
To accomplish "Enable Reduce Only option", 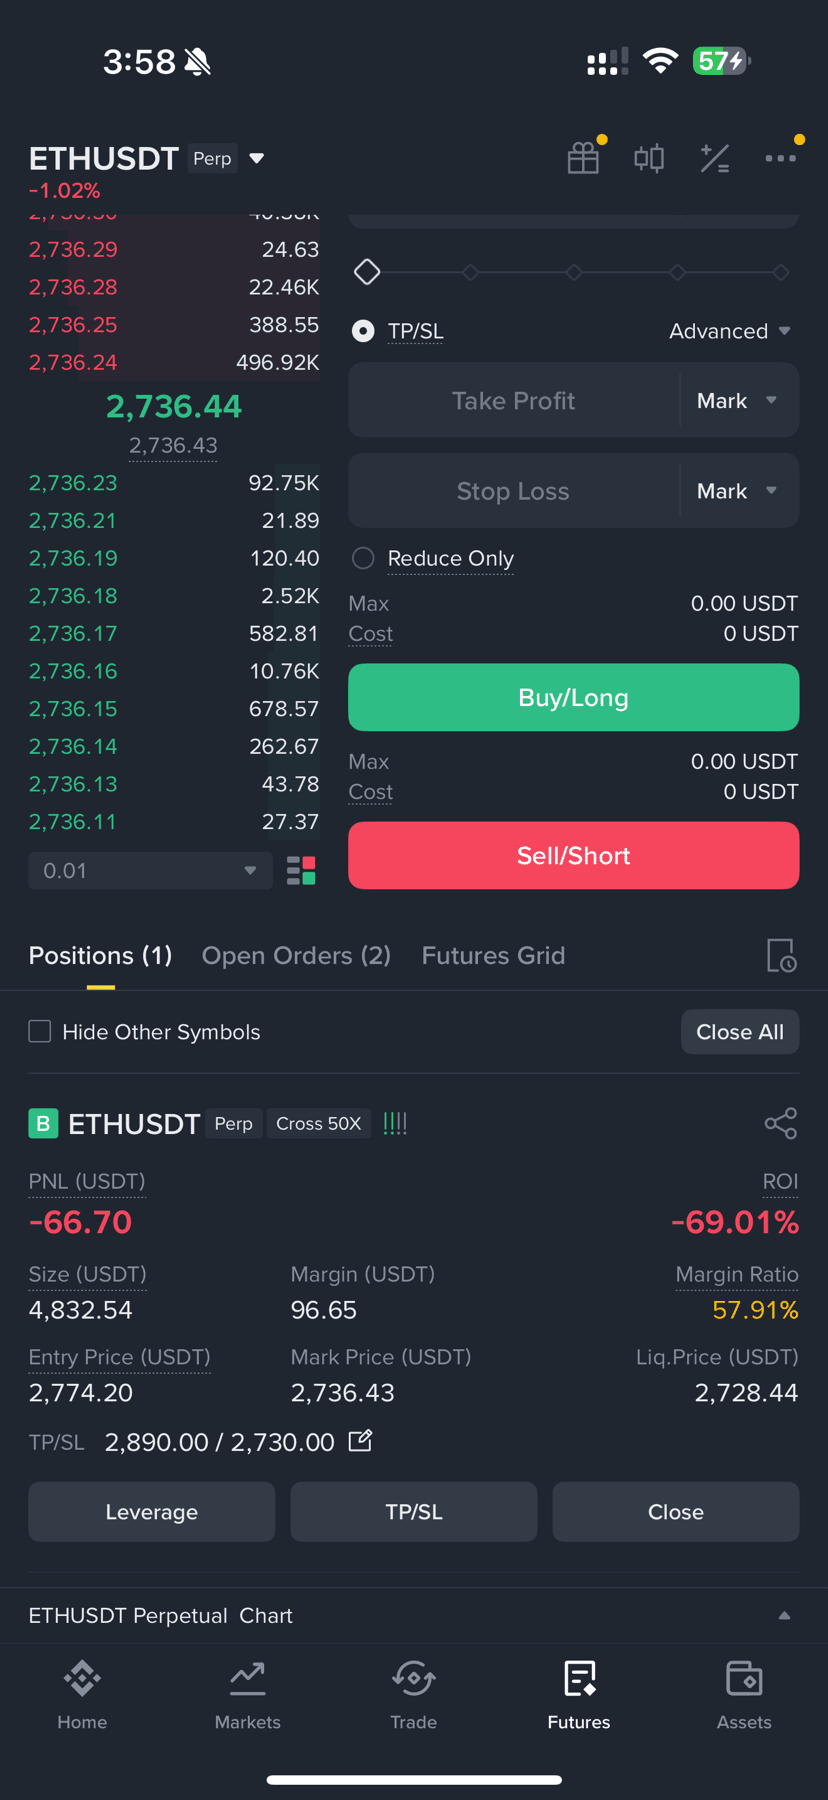I will [363, 558].
